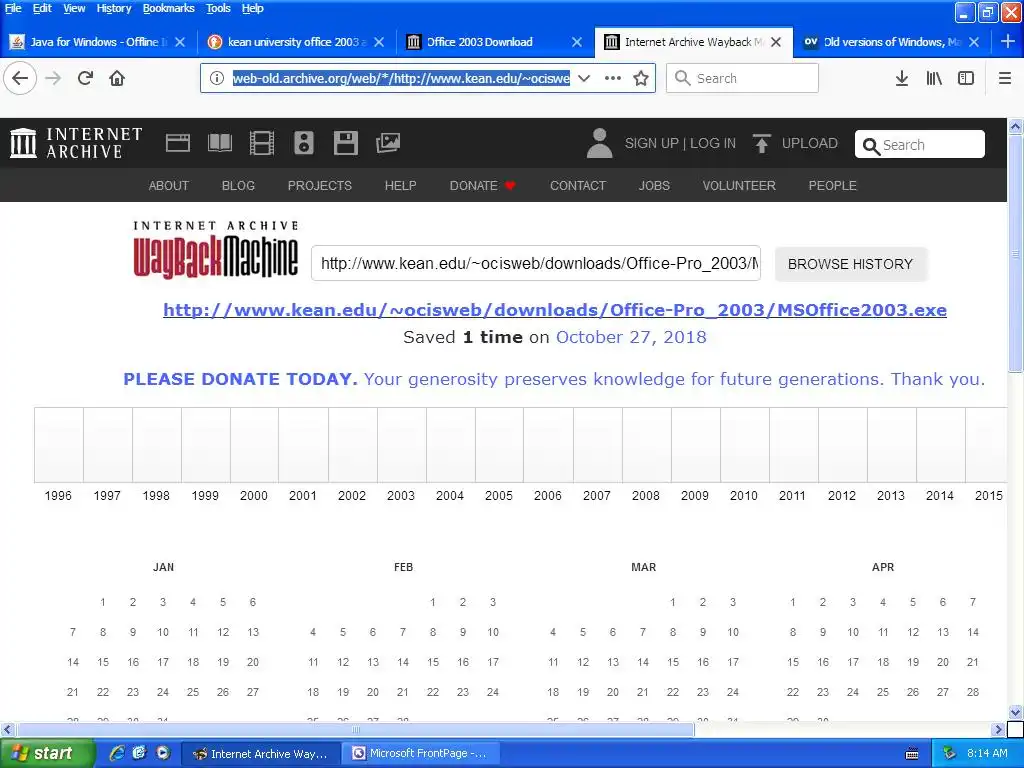The image size is (1024, 768).
Task: Expand the address bar history dropdown
Action: (x=584, y=78)
